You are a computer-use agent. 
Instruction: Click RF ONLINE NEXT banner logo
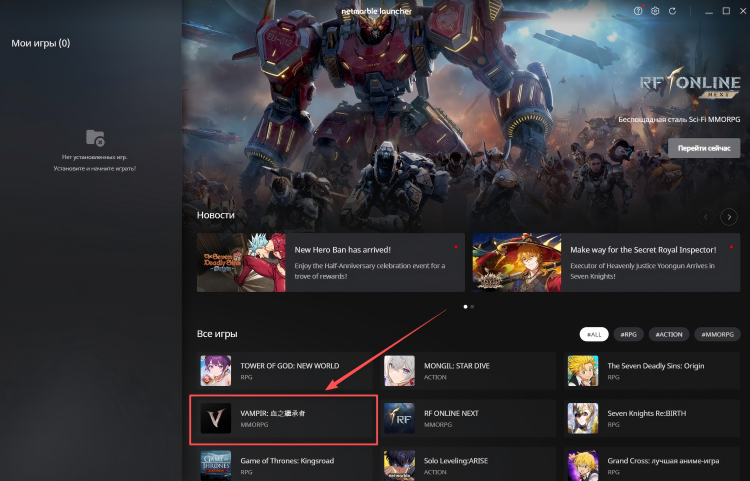click(690, 84)
